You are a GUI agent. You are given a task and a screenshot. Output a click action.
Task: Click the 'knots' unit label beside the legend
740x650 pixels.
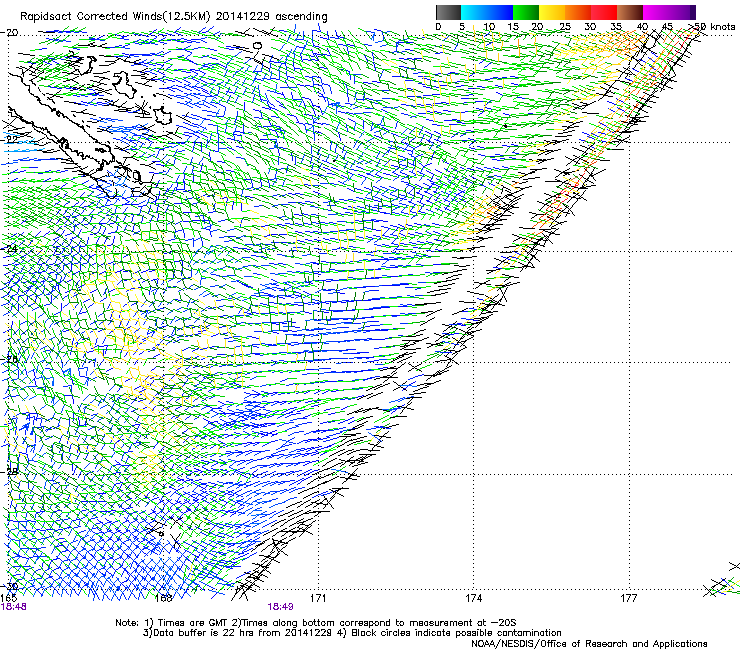click(722, 27)
